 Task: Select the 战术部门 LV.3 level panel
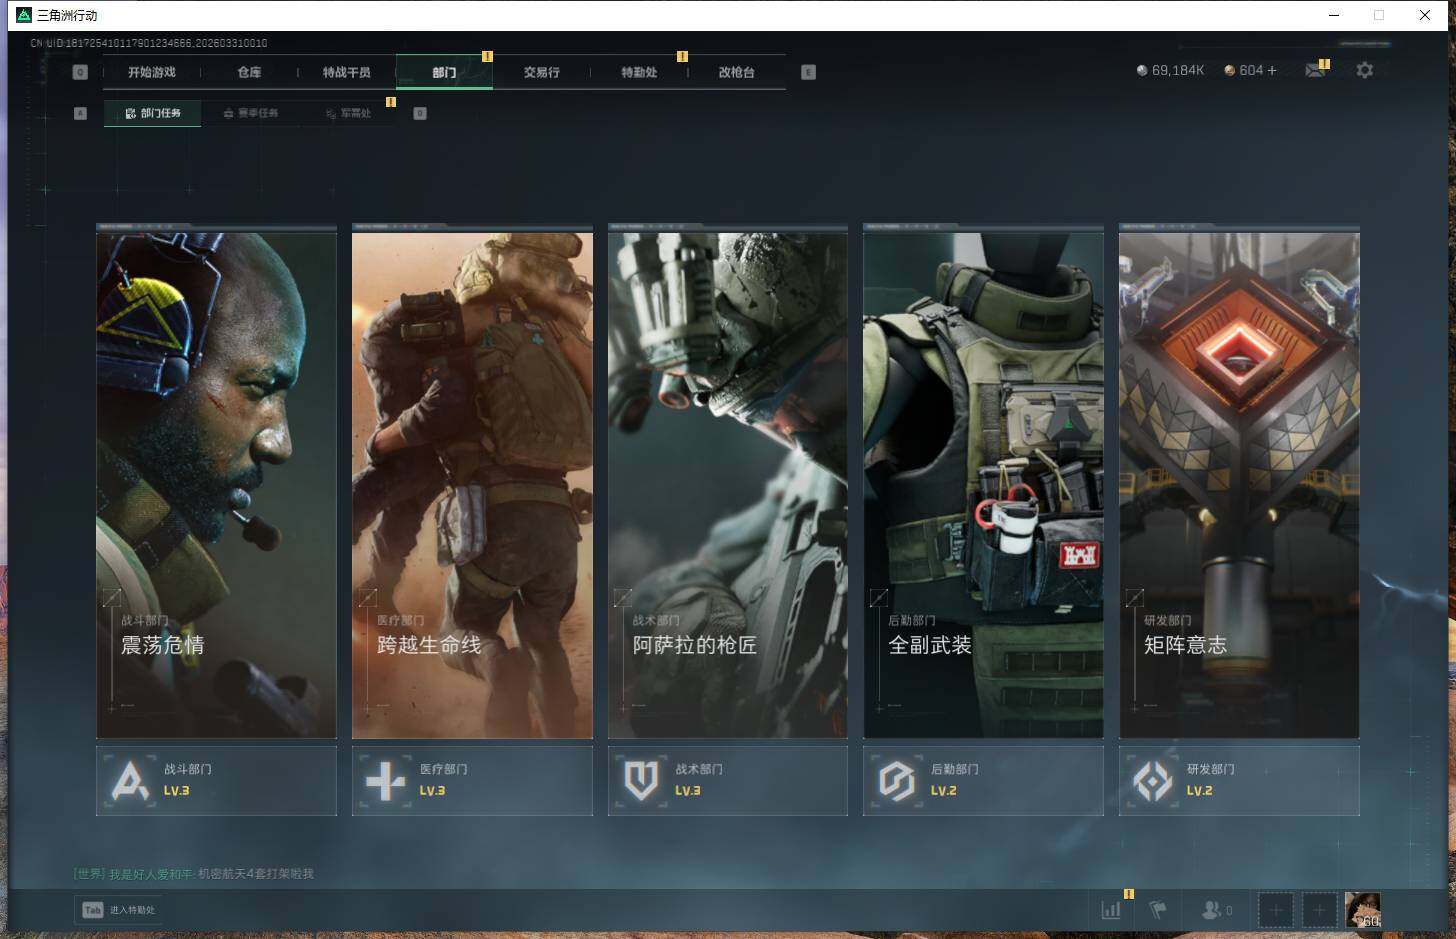coord(728,780)
